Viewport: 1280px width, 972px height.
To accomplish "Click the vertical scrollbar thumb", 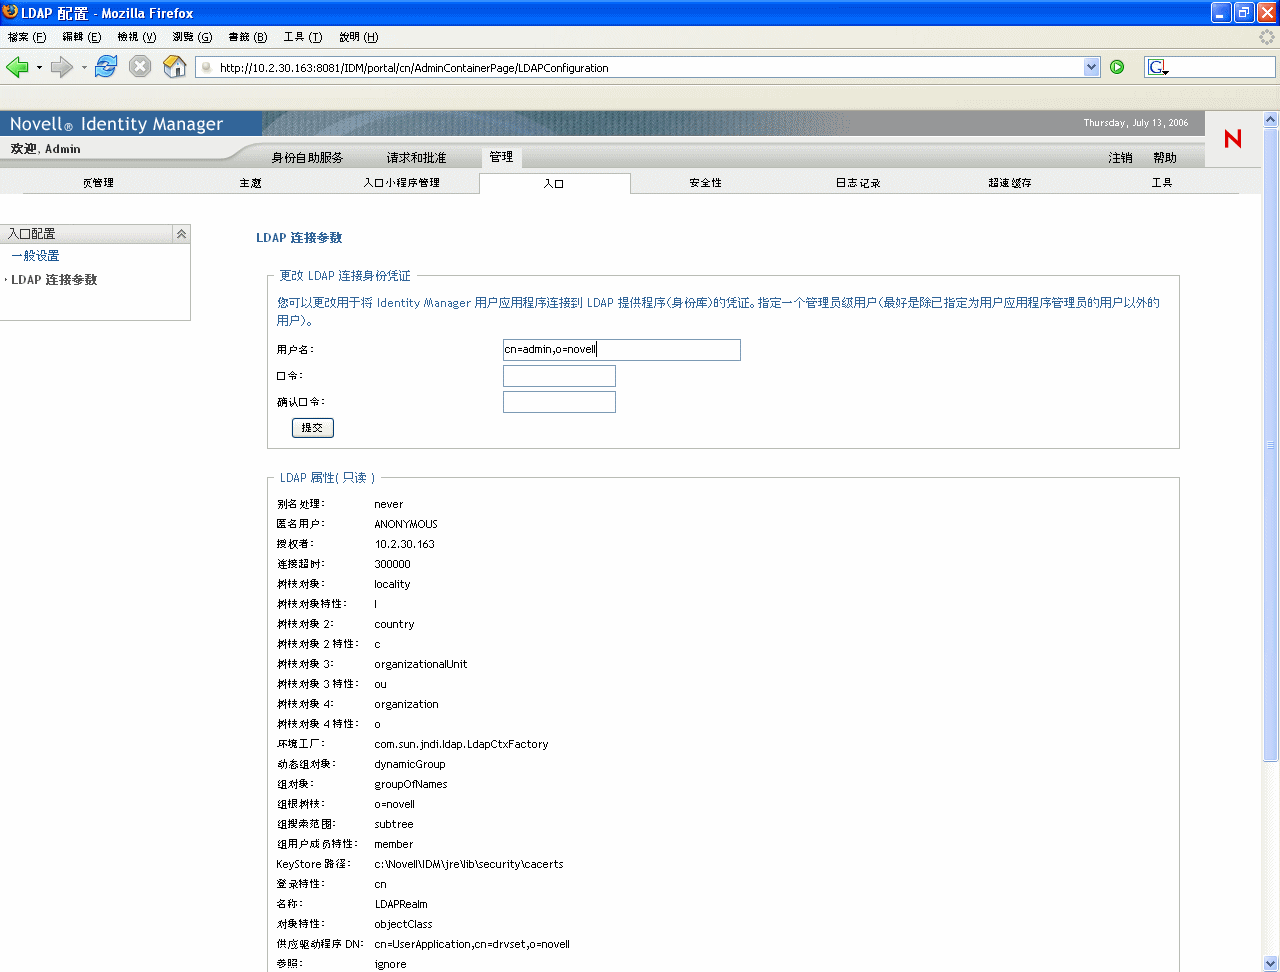I will pyautogui.click(x=1271, y=445).
